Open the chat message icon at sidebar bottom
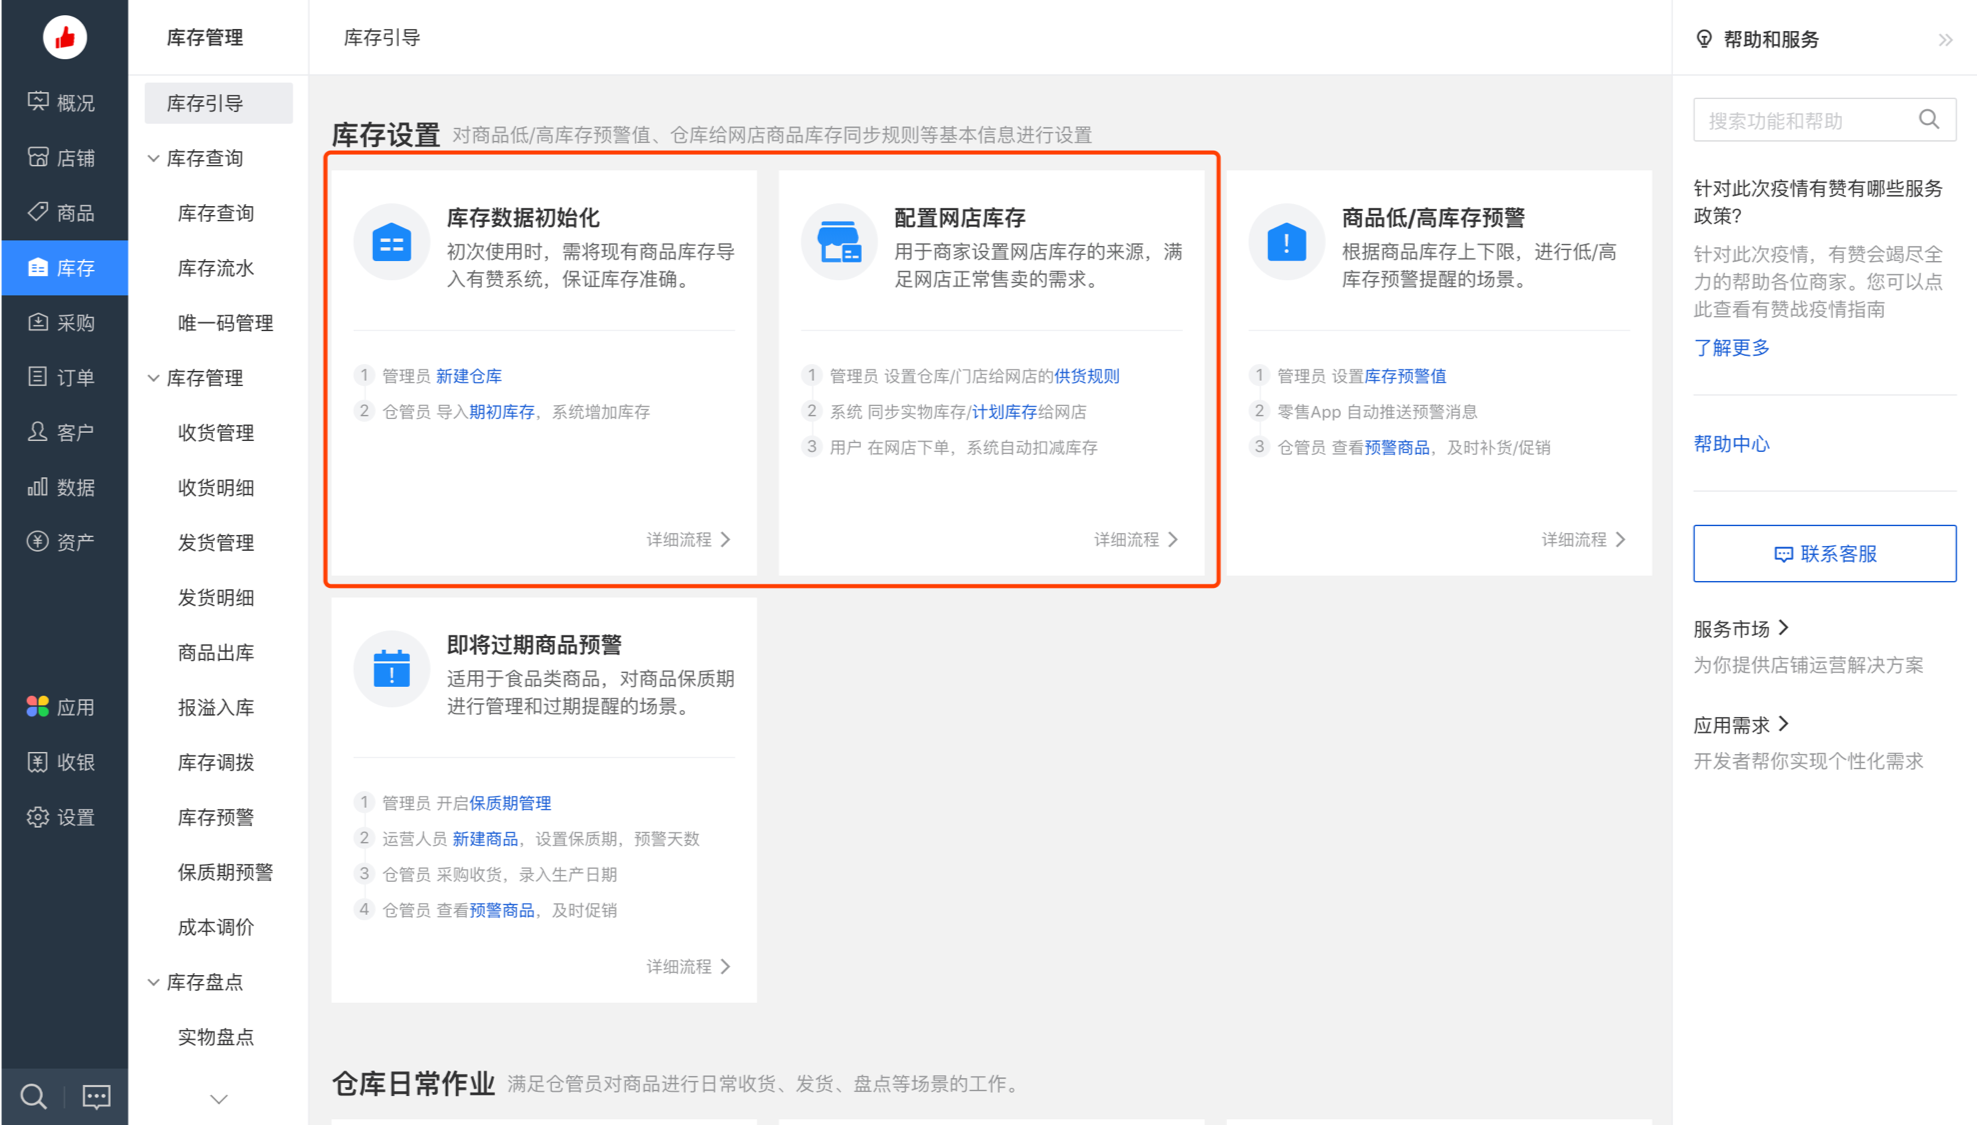The image size is (1977, 1125). click(96, 1097)
